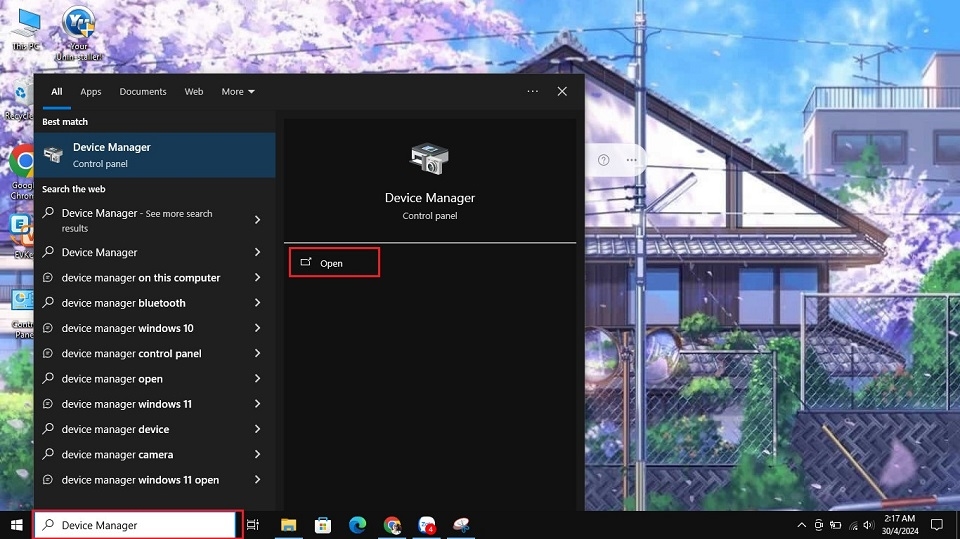960x539 pixels.
Task: Open search options three-dot menu
Action: (x=533, y=91)
